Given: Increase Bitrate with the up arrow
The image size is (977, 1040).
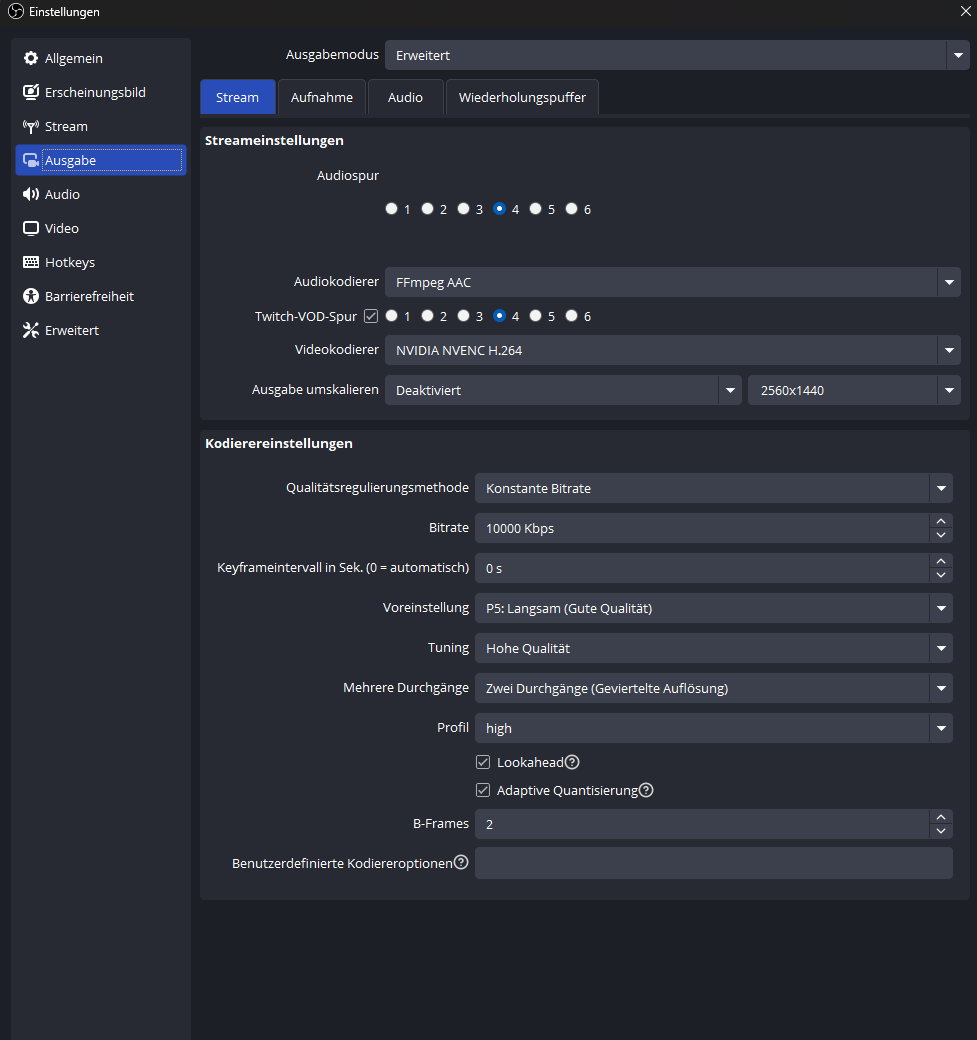Looking at the screenshot, I should tap(940, 521).
